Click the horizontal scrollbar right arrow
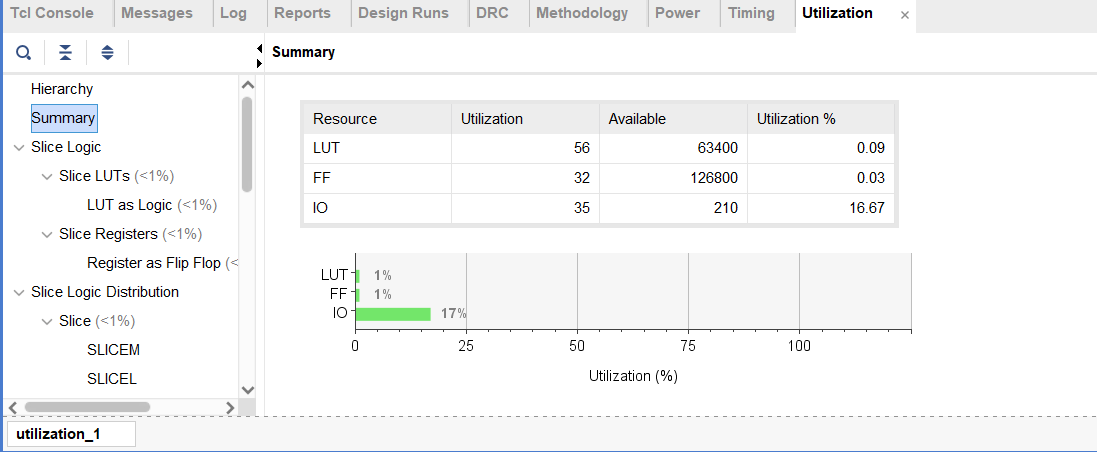 pyautogui.click(x=230, y=407)
